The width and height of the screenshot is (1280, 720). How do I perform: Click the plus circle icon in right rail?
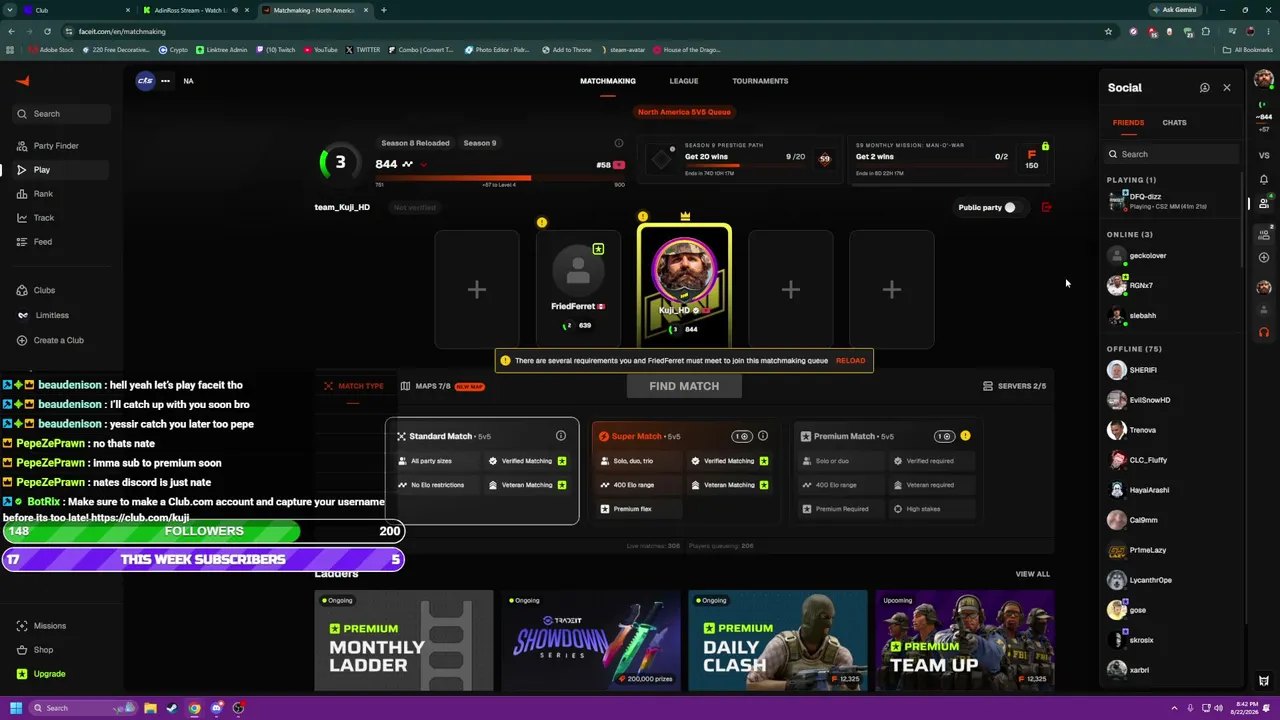[1264, 258]
